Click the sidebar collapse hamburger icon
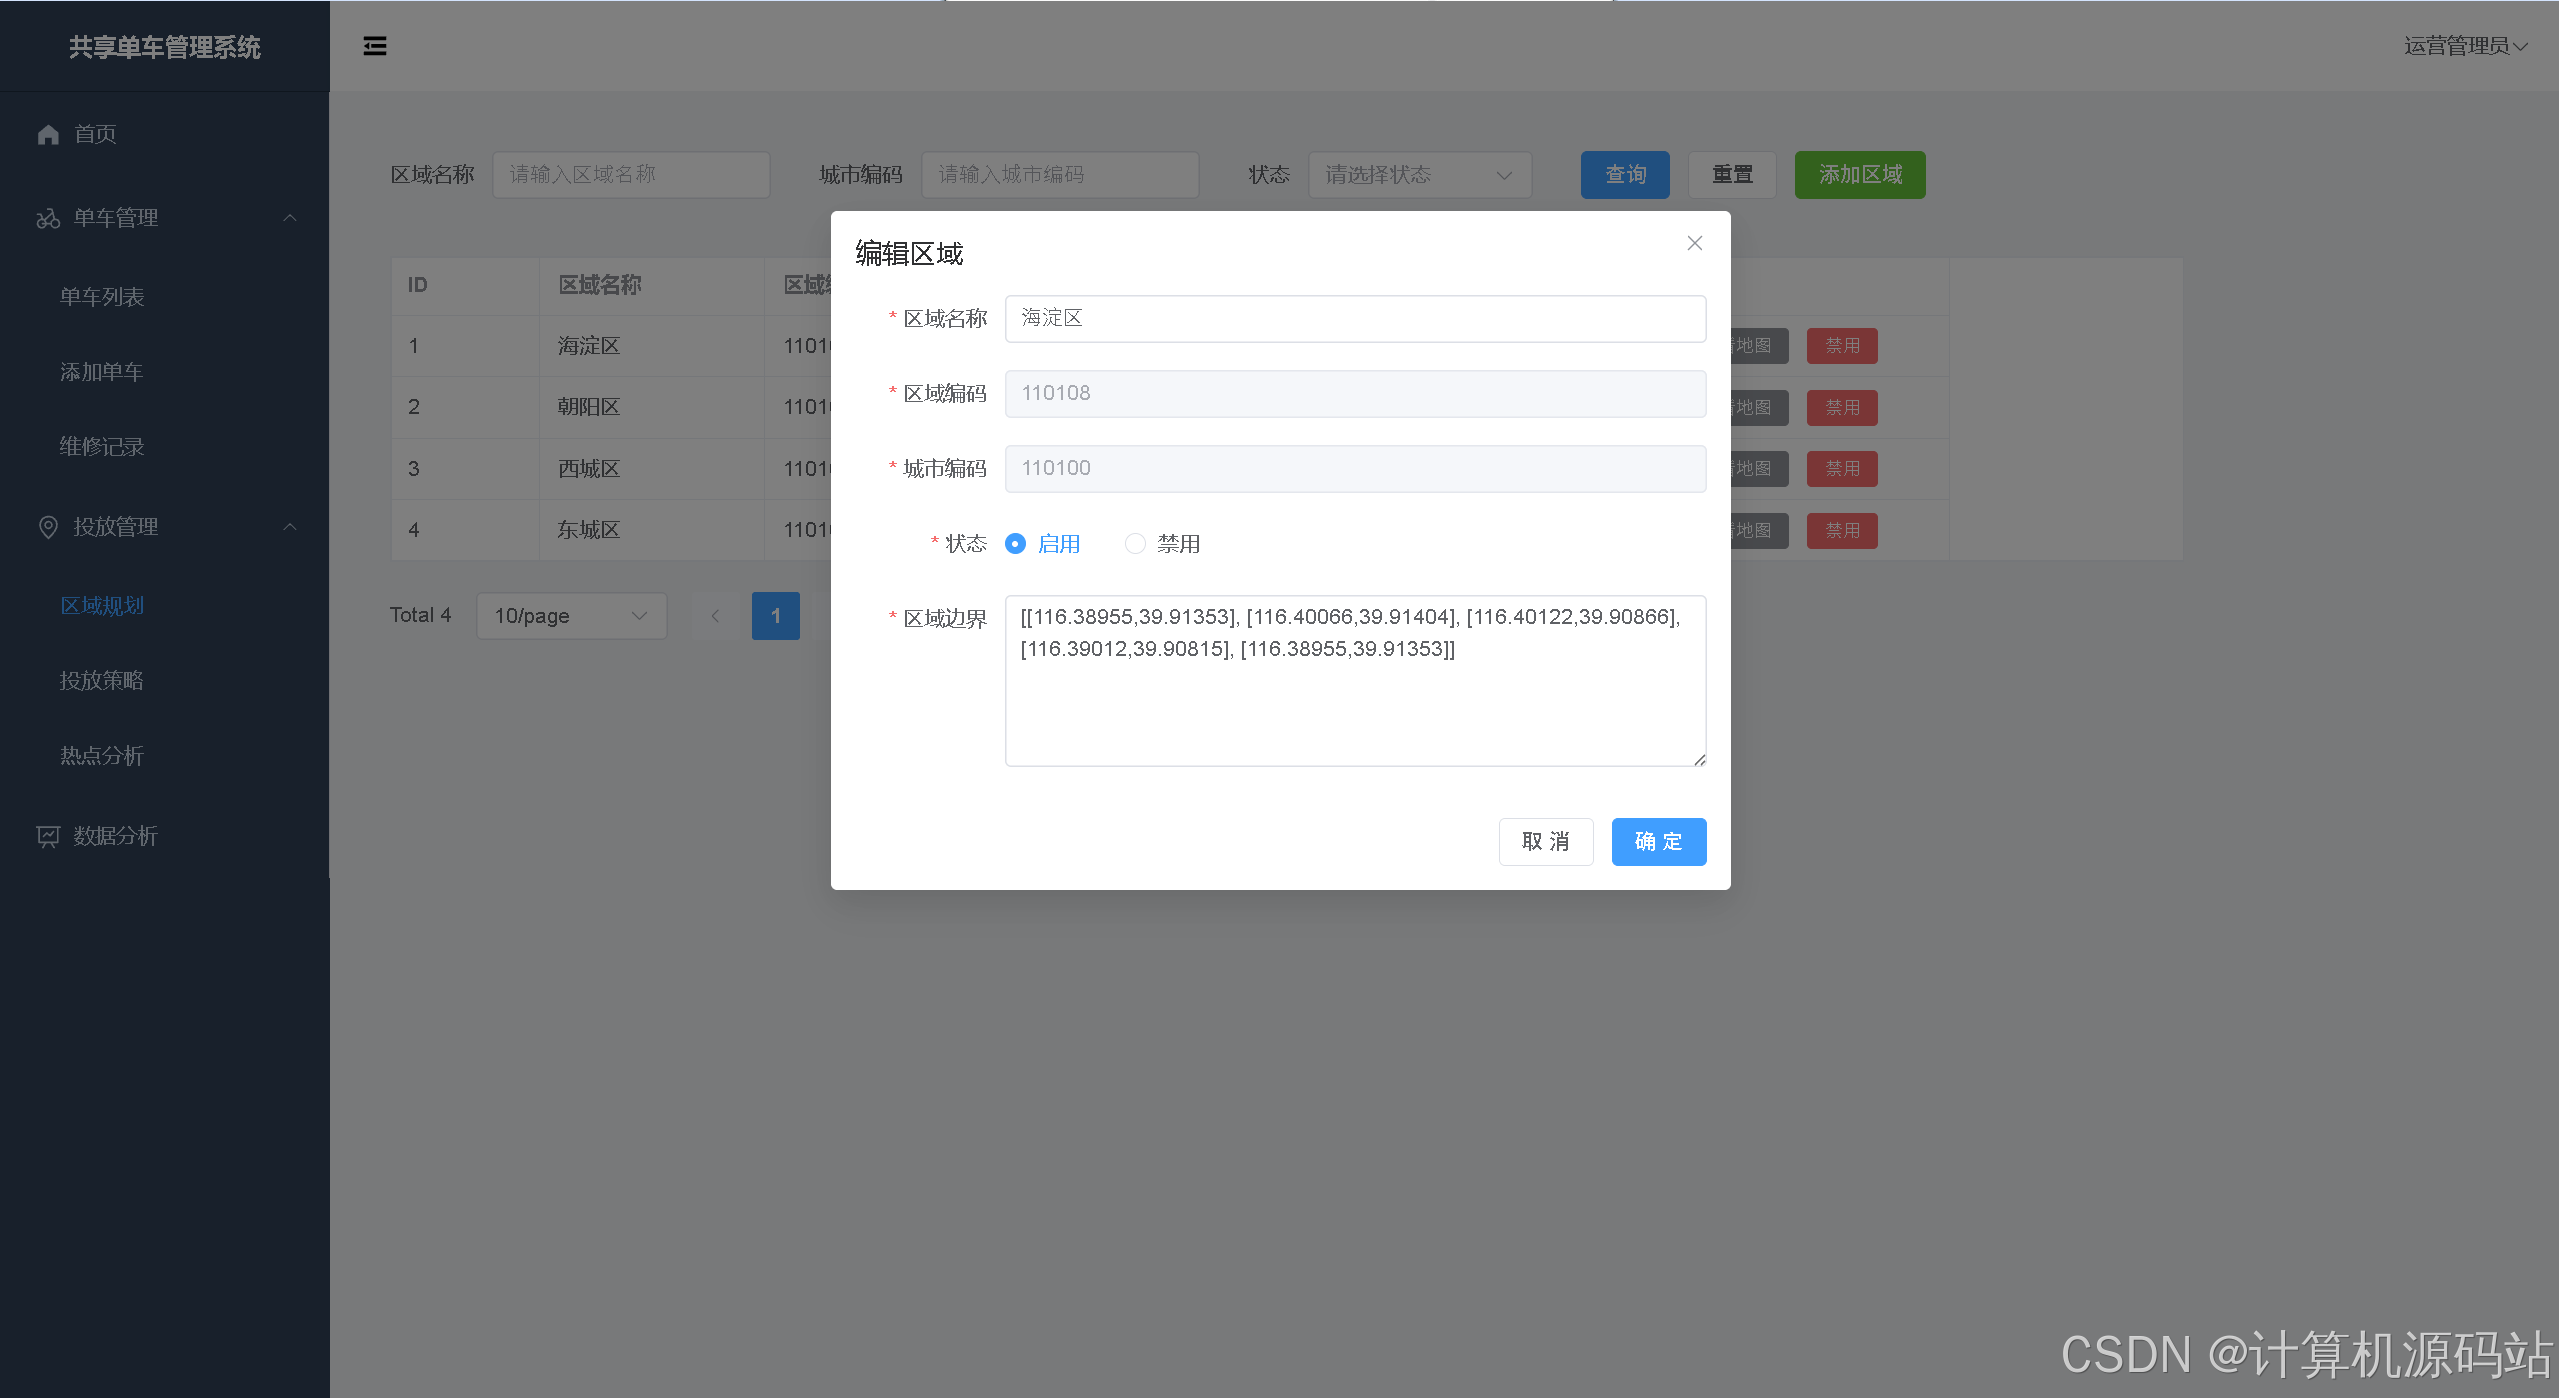The image size is (2559, 1398). (374, 46)
